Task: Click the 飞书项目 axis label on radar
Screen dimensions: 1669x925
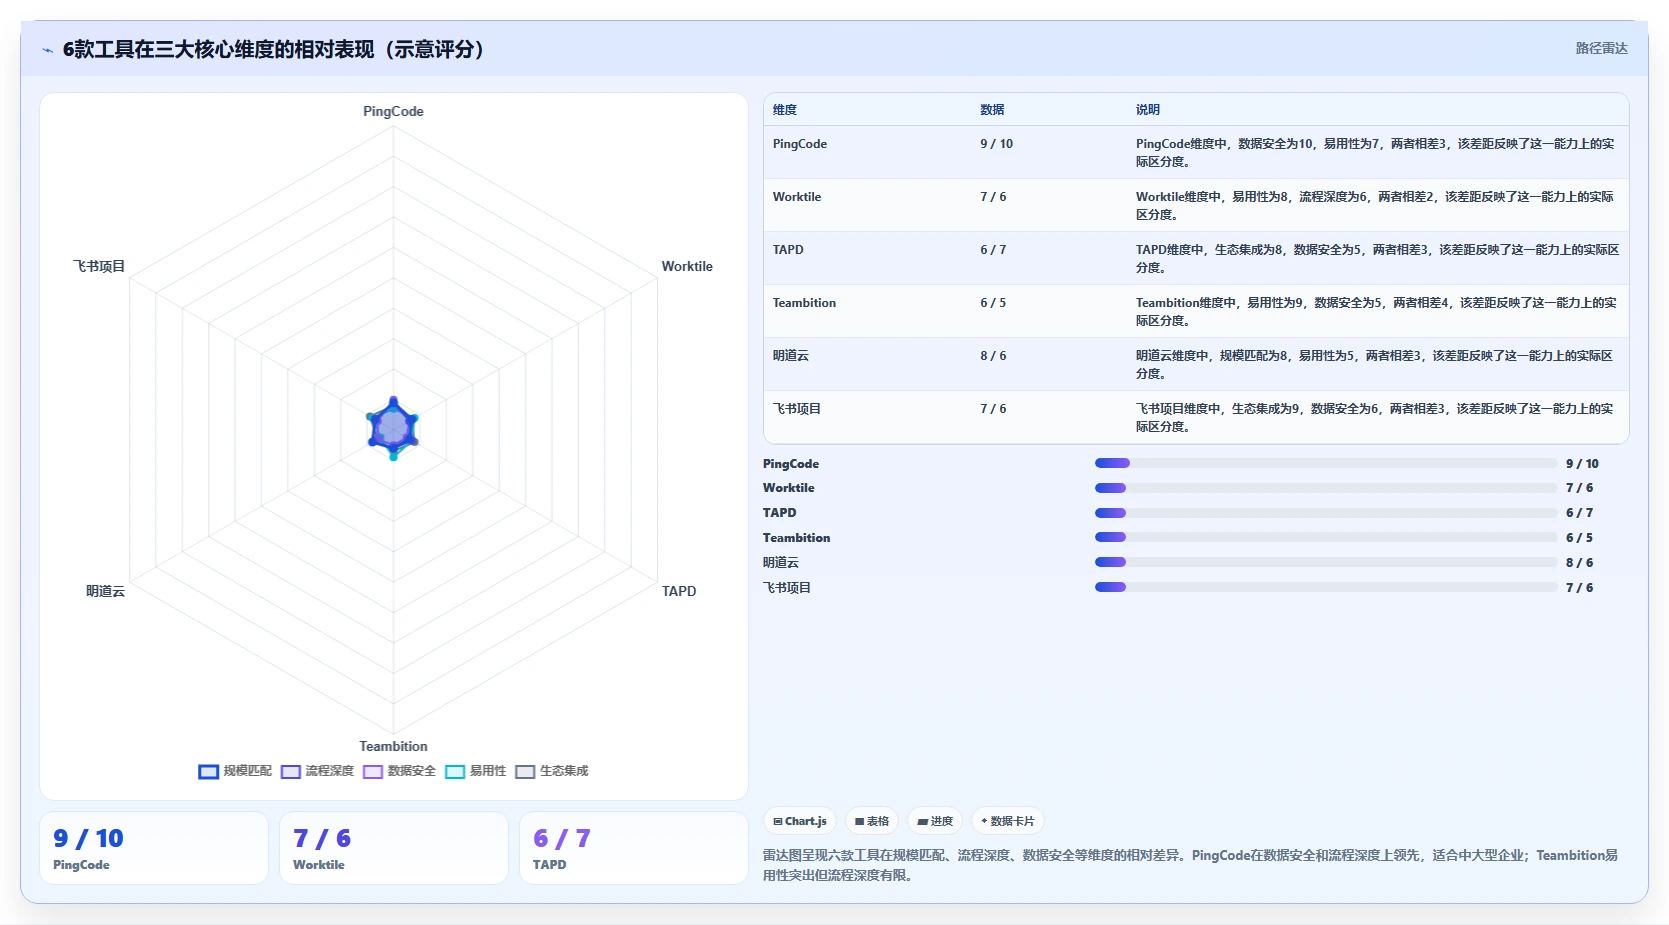Action: click(x=99, y=266)
